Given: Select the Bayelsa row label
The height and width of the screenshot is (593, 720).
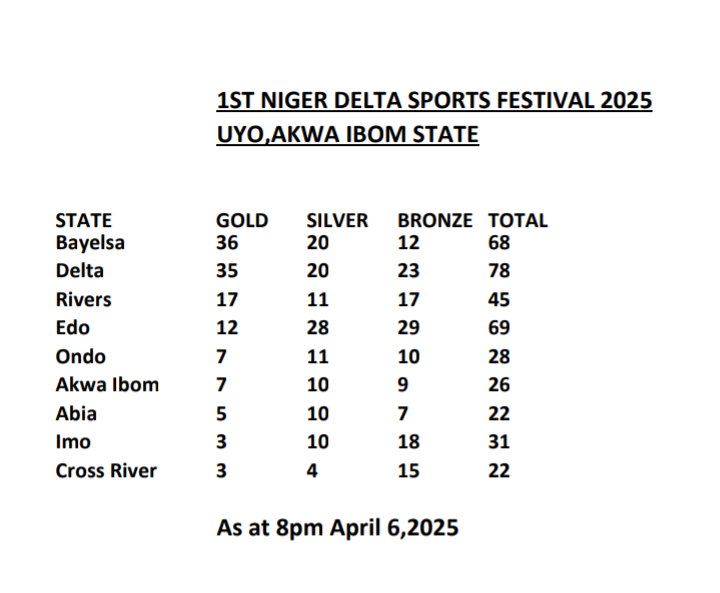Looking at the screenshot, I should click(91, 242).
